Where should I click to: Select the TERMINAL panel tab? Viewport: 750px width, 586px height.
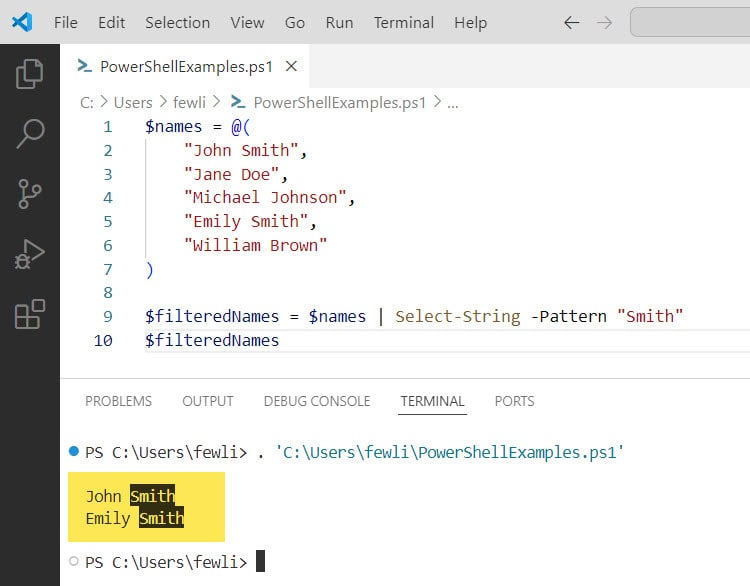point(432,401)
